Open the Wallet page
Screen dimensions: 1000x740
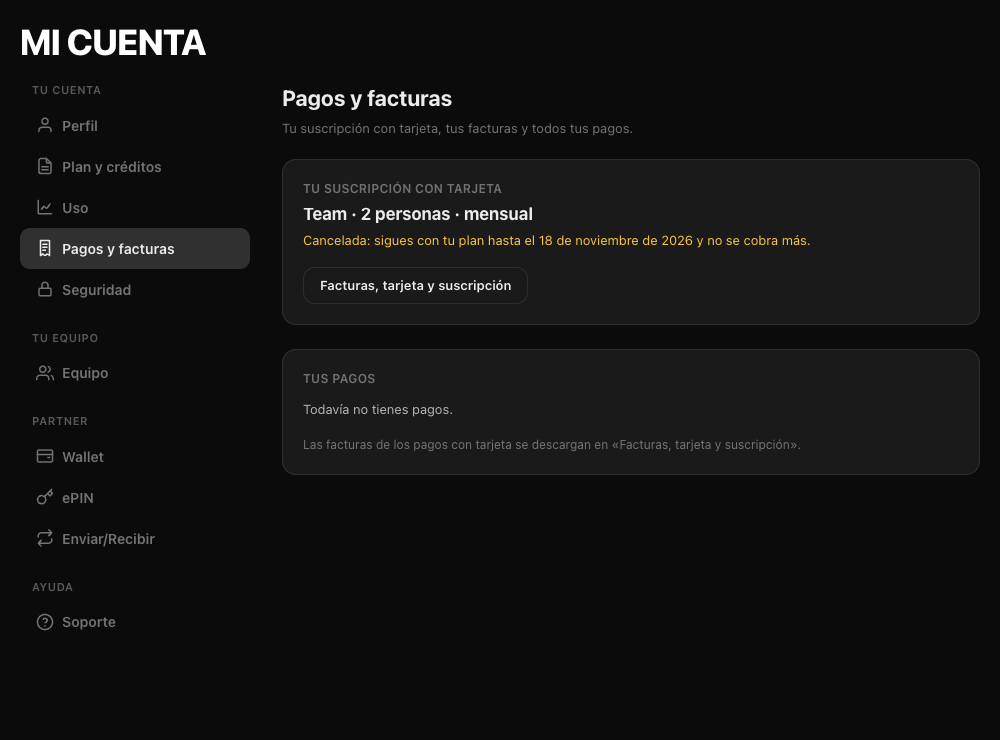tap(135, 457)
